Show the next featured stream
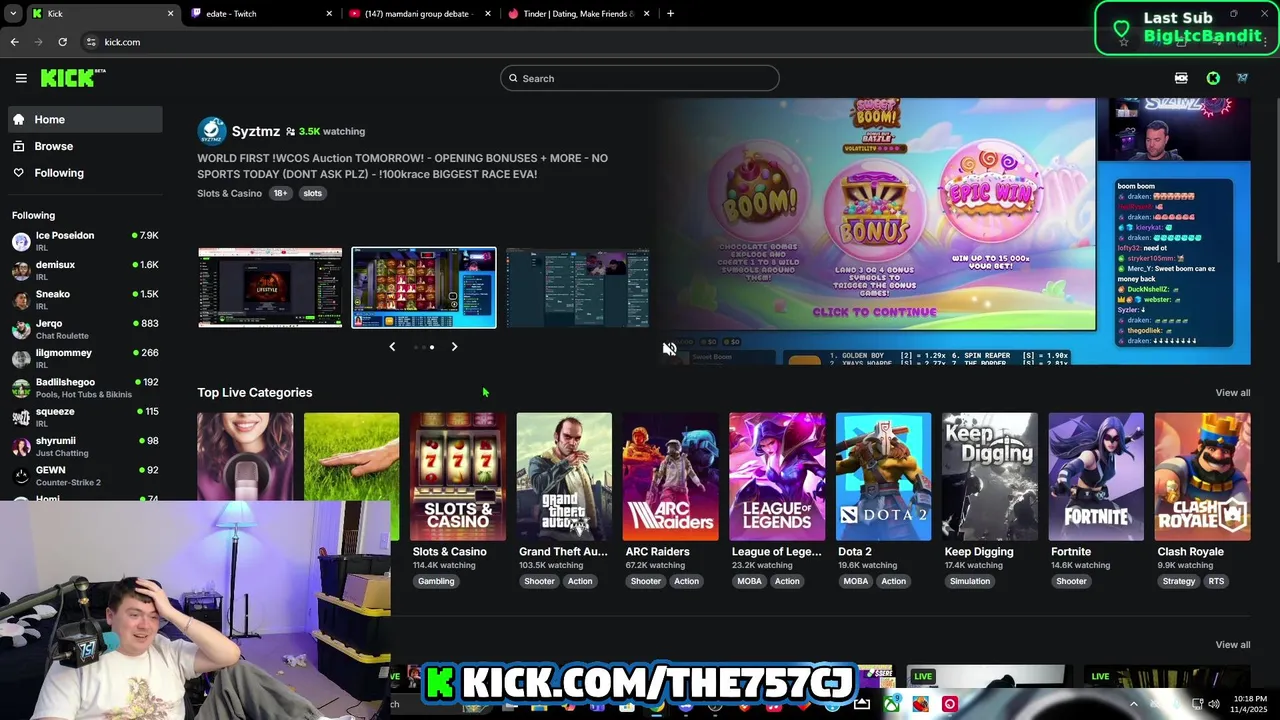This screenshot has height=720, width=1280. (x=454, y=347)
